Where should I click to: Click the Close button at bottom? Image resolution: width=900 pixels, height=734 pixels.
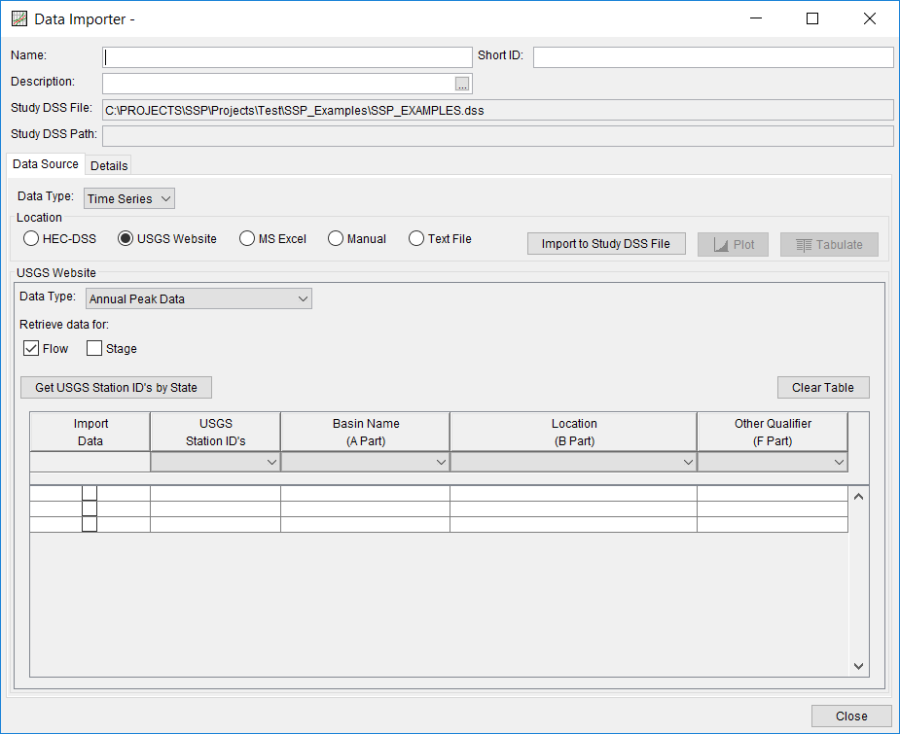(x=851, y=716)
